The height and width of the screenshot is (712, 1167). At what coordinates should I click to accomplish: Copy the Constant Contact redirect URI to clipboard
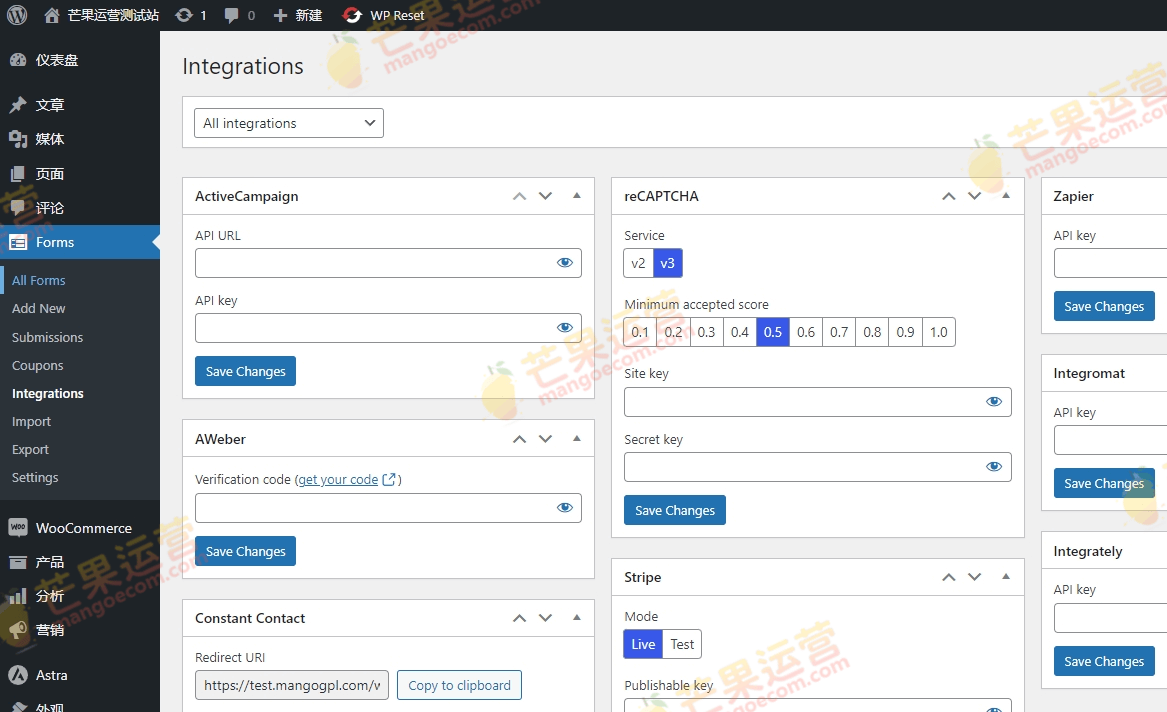pos(459,685)
